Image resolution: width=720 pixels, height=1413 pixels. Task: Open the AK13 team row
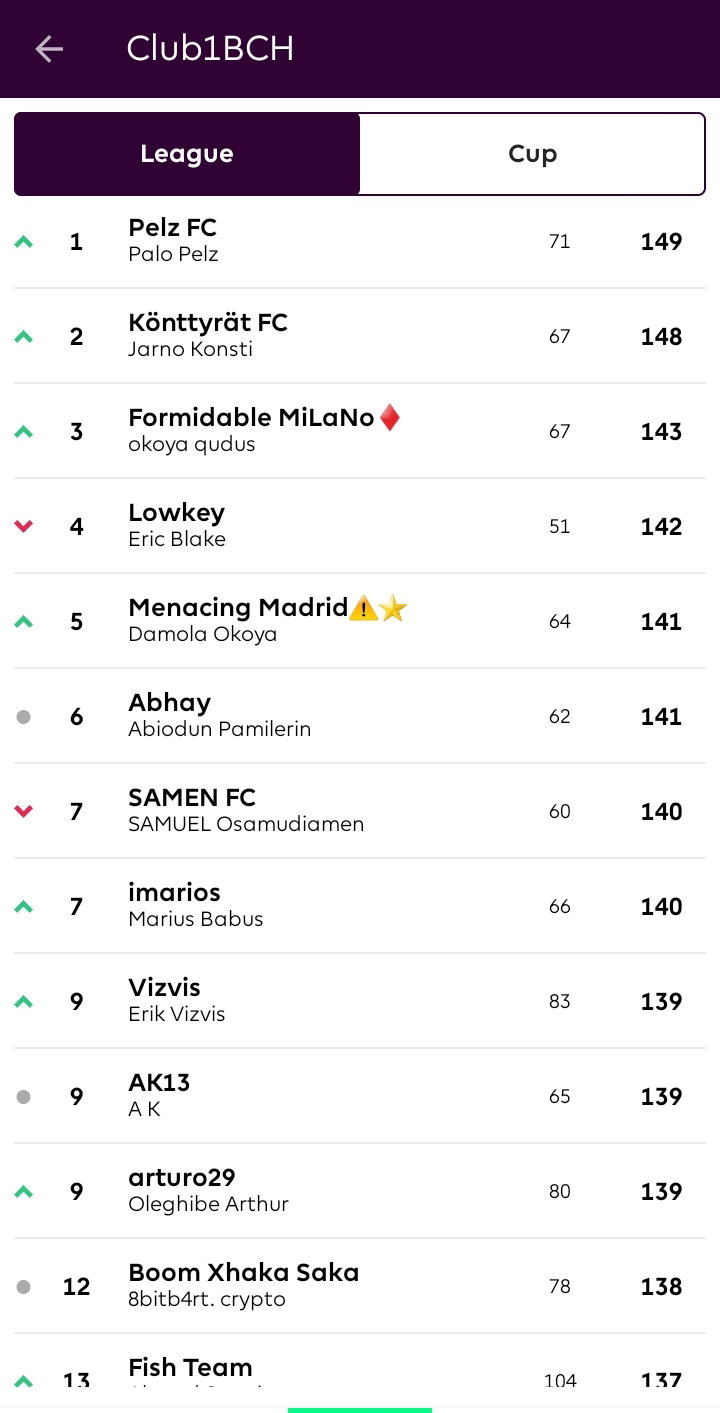[360, 1096]
